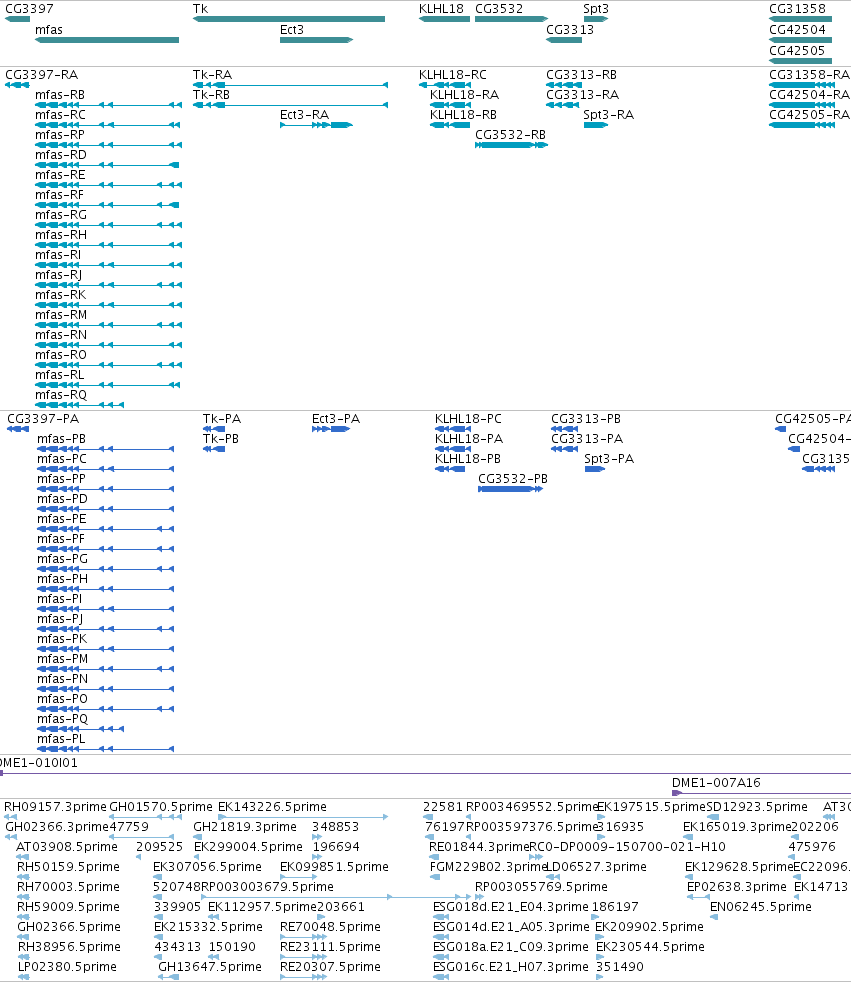
Task: Select the KLHL18-RB transcript label
Action: click(x=463, y=115)
